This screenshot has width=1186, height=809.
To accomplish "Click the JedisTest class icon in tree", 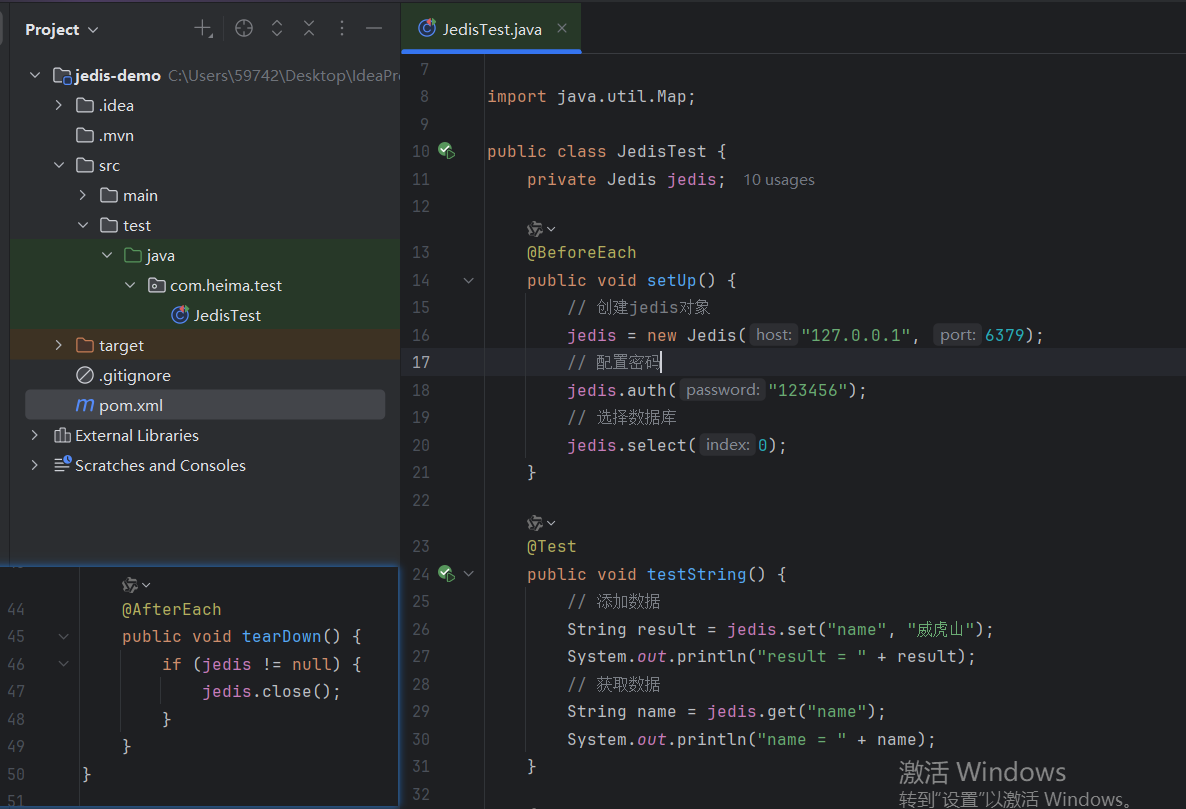I will click(180, 315).
